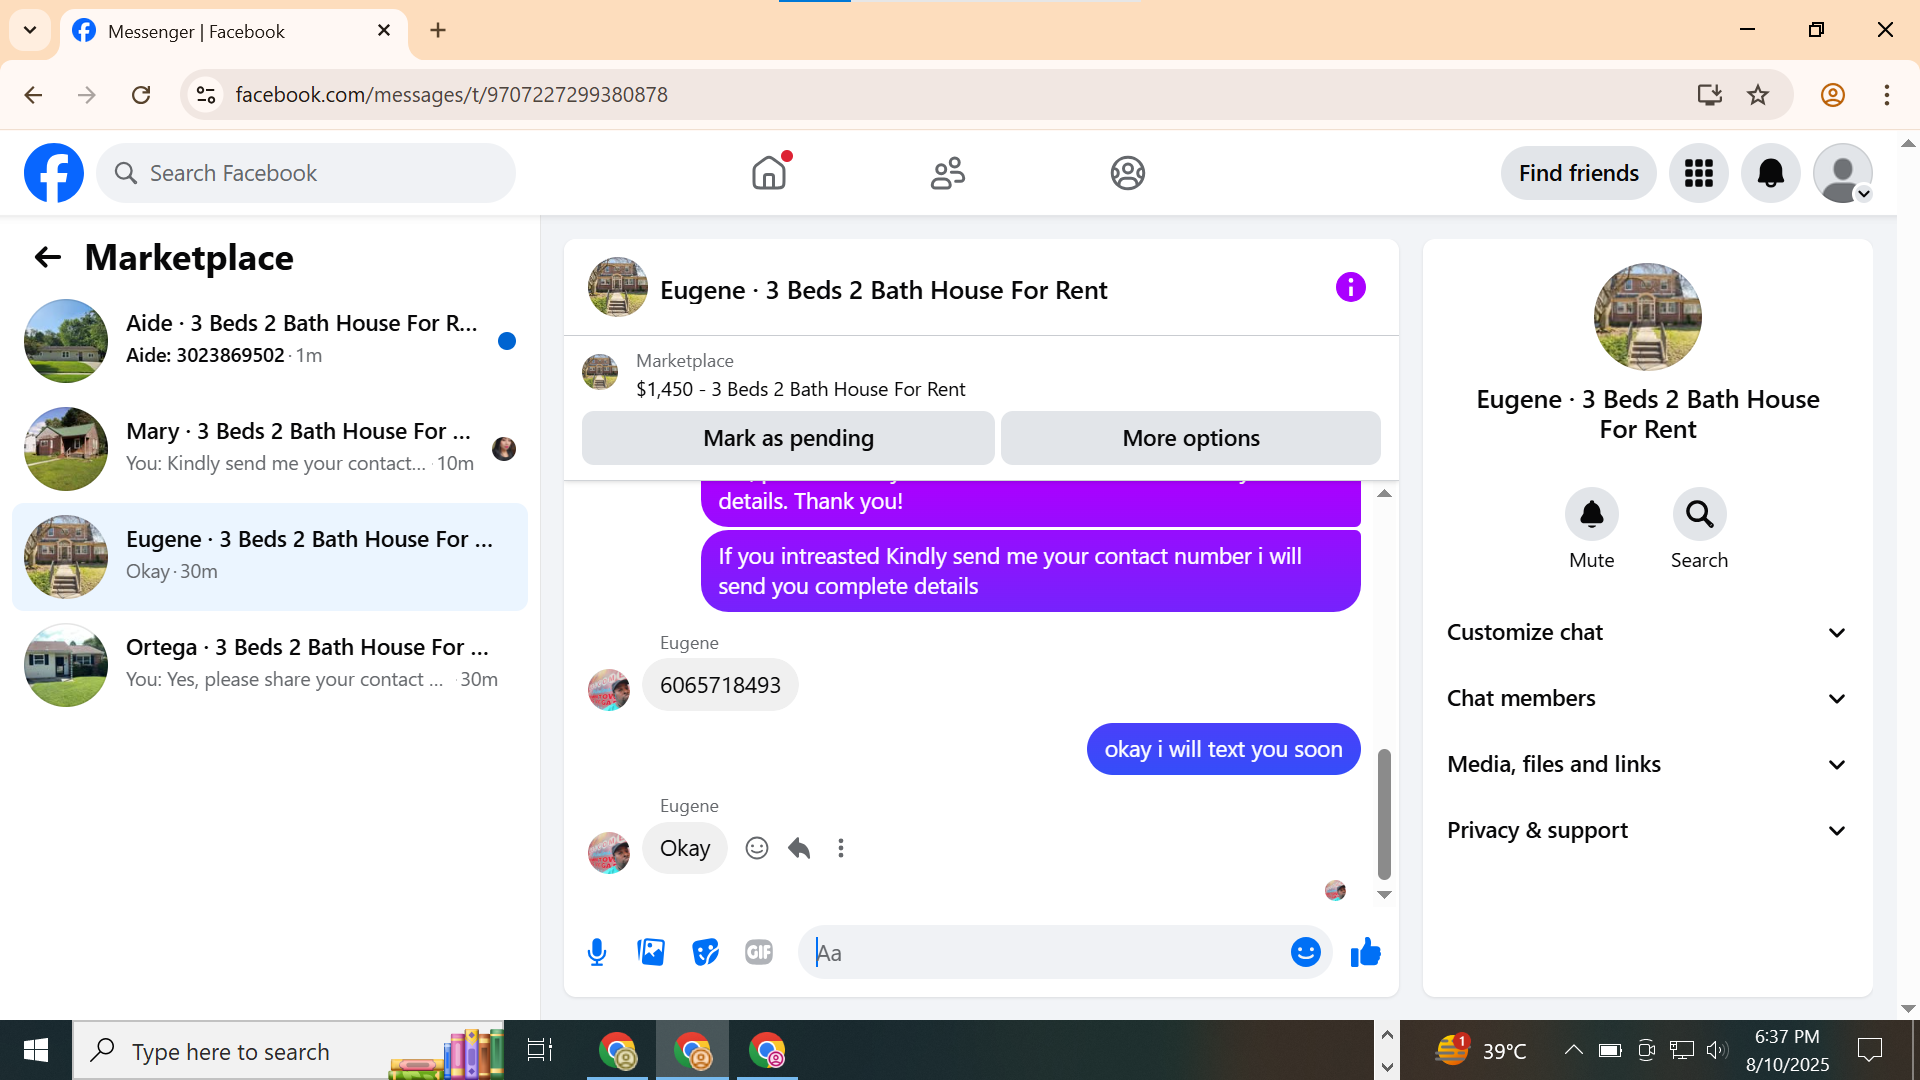Send a thumbs-up like
1920x1080 pixels.
pyautogui.click(x=1365, y=952)
